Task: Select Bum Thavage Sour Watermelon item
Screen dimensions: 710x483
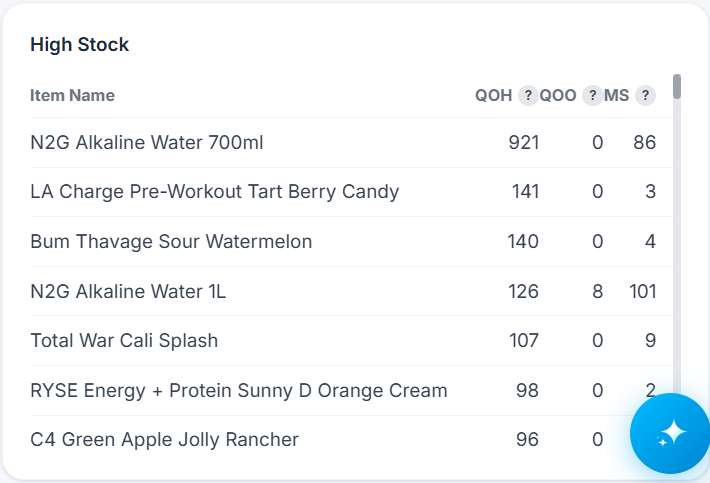Action: click(351, 242)
